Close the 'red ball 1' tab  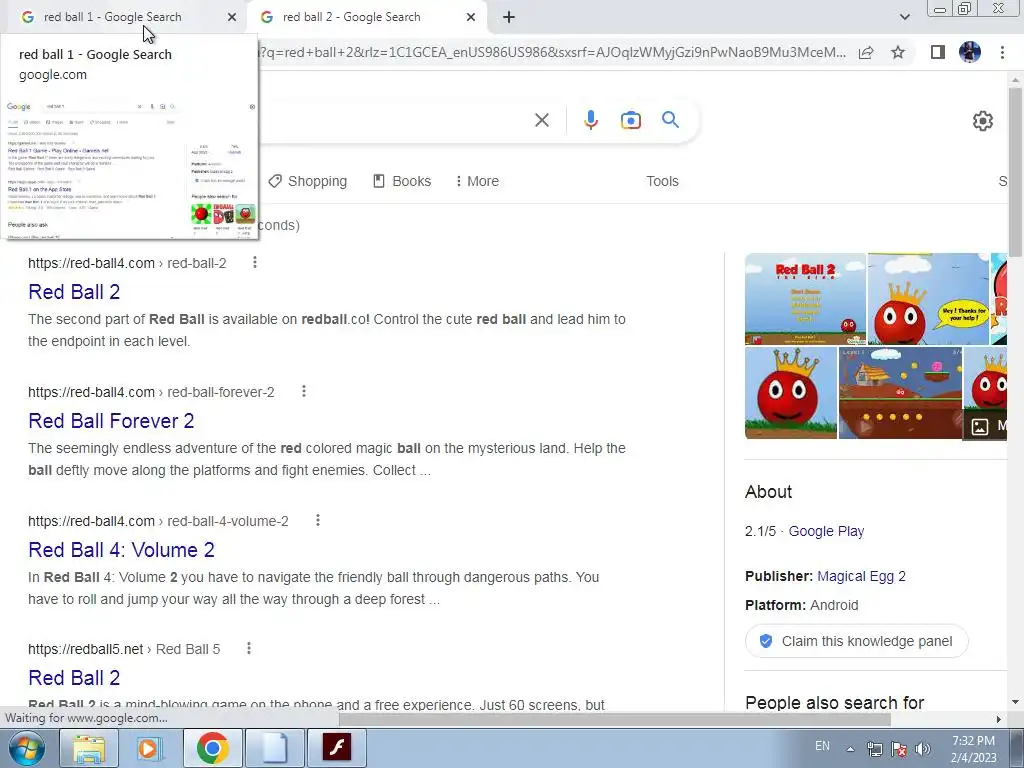click(x=232, y=17)
